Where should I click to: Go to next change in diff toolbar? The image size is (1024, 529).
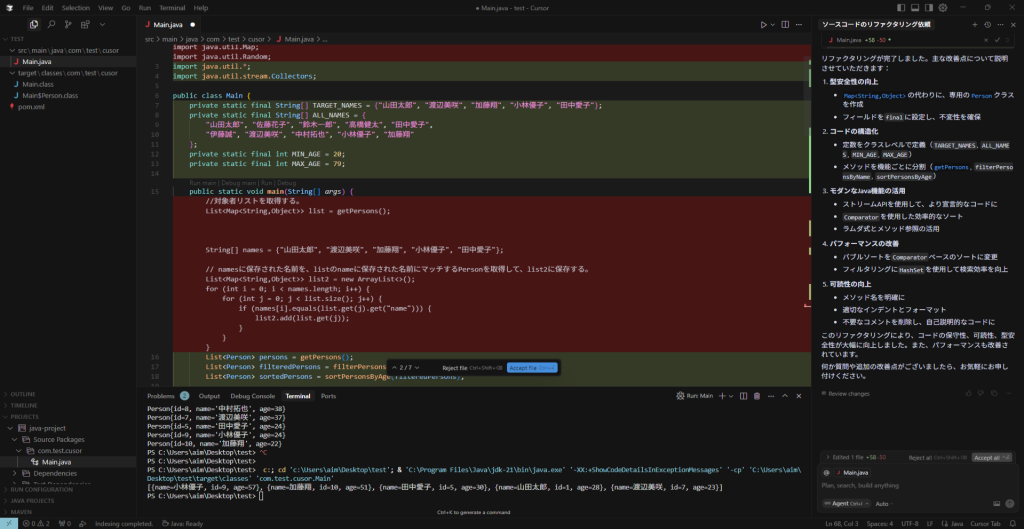419,368
